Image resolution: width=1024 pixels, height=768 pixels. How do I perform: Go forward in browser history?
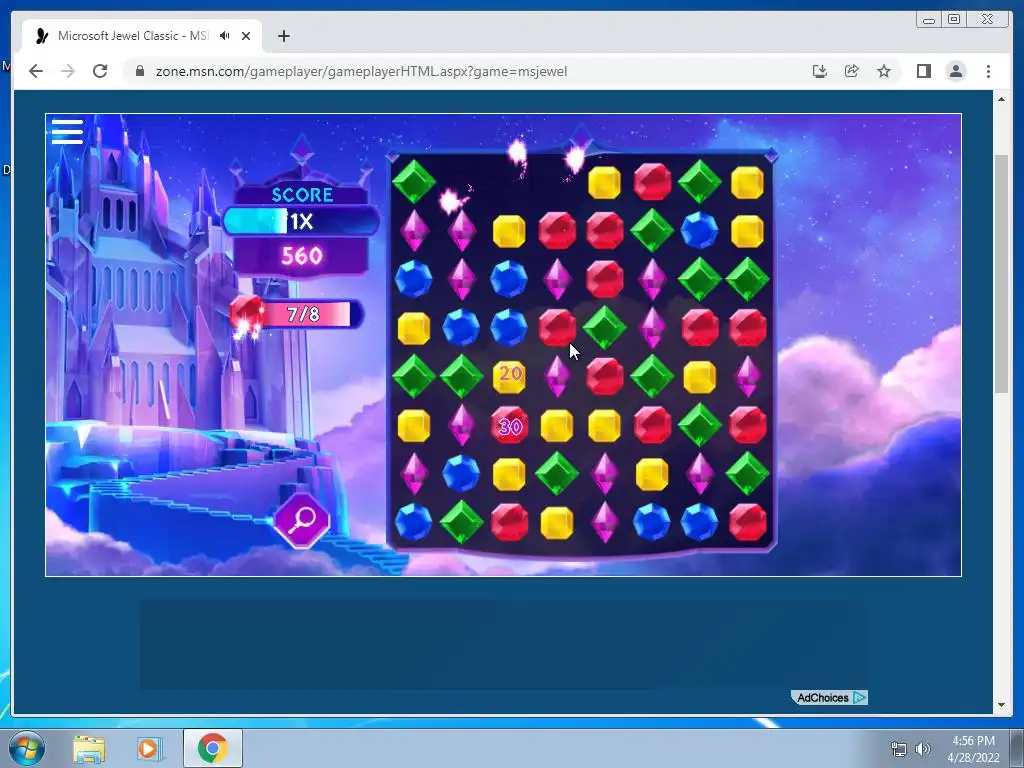(68, 71)
